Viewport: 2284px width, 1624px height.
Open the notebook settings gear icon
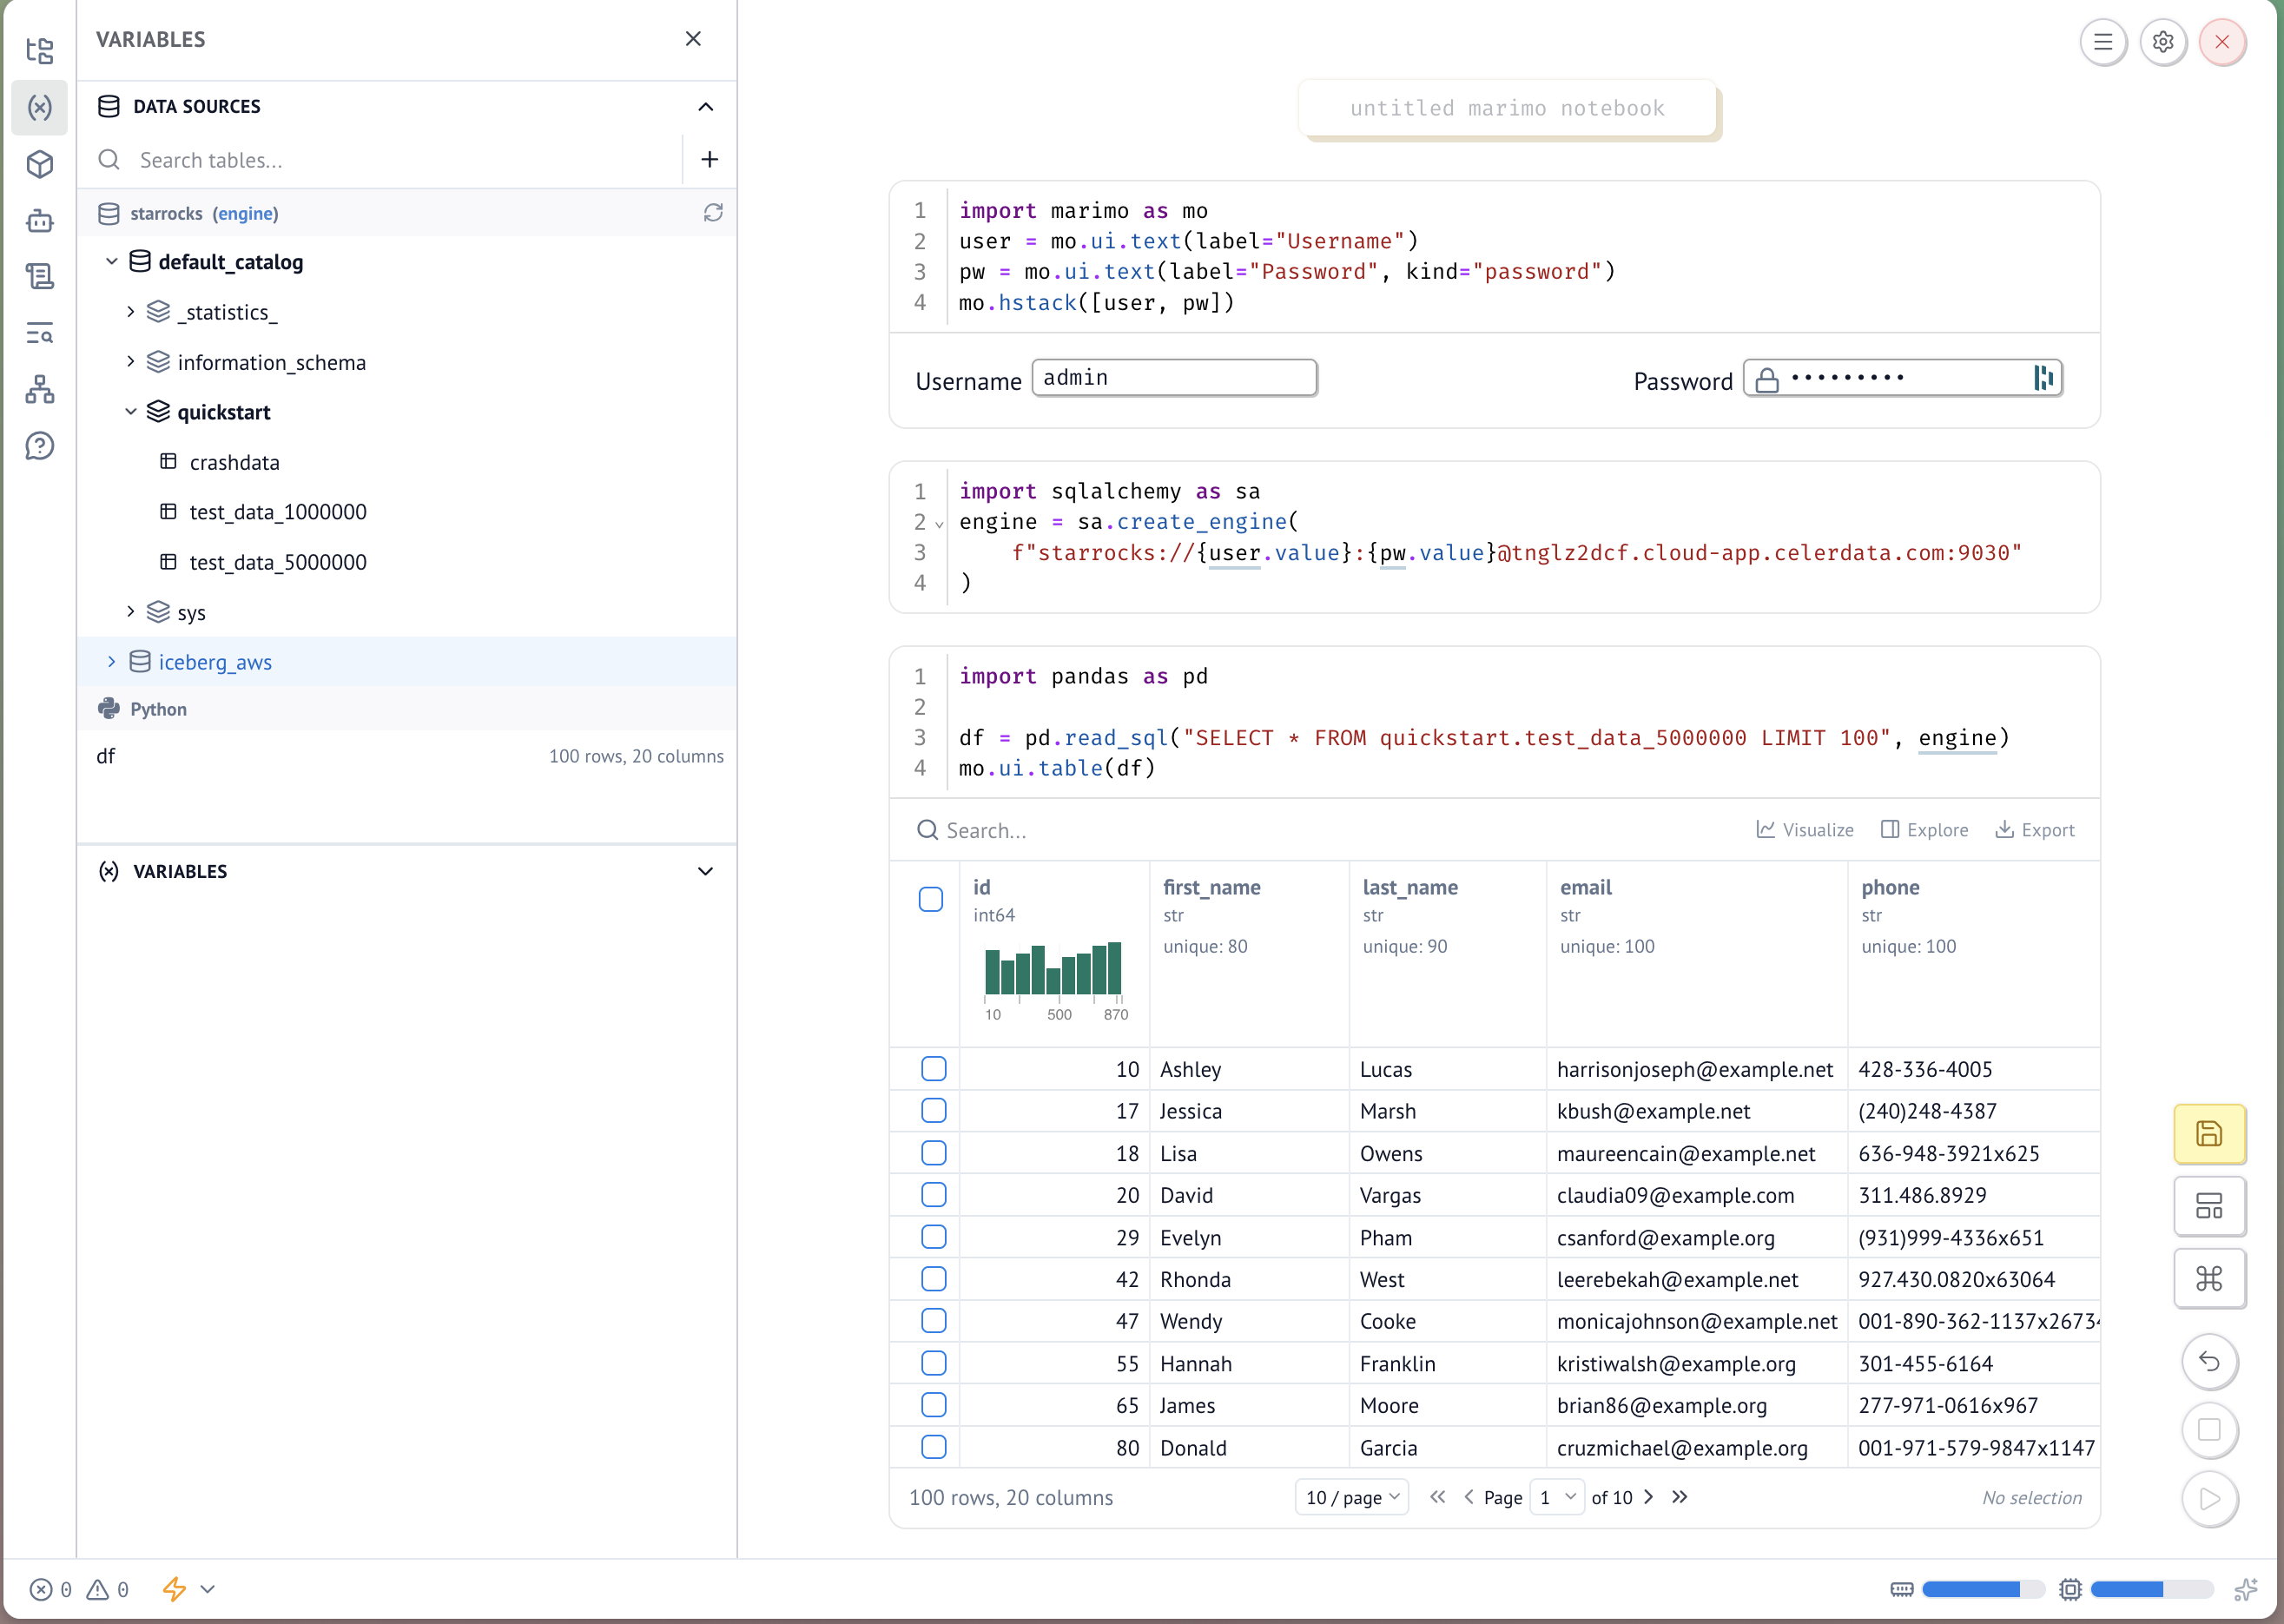tap(2162, 42)
